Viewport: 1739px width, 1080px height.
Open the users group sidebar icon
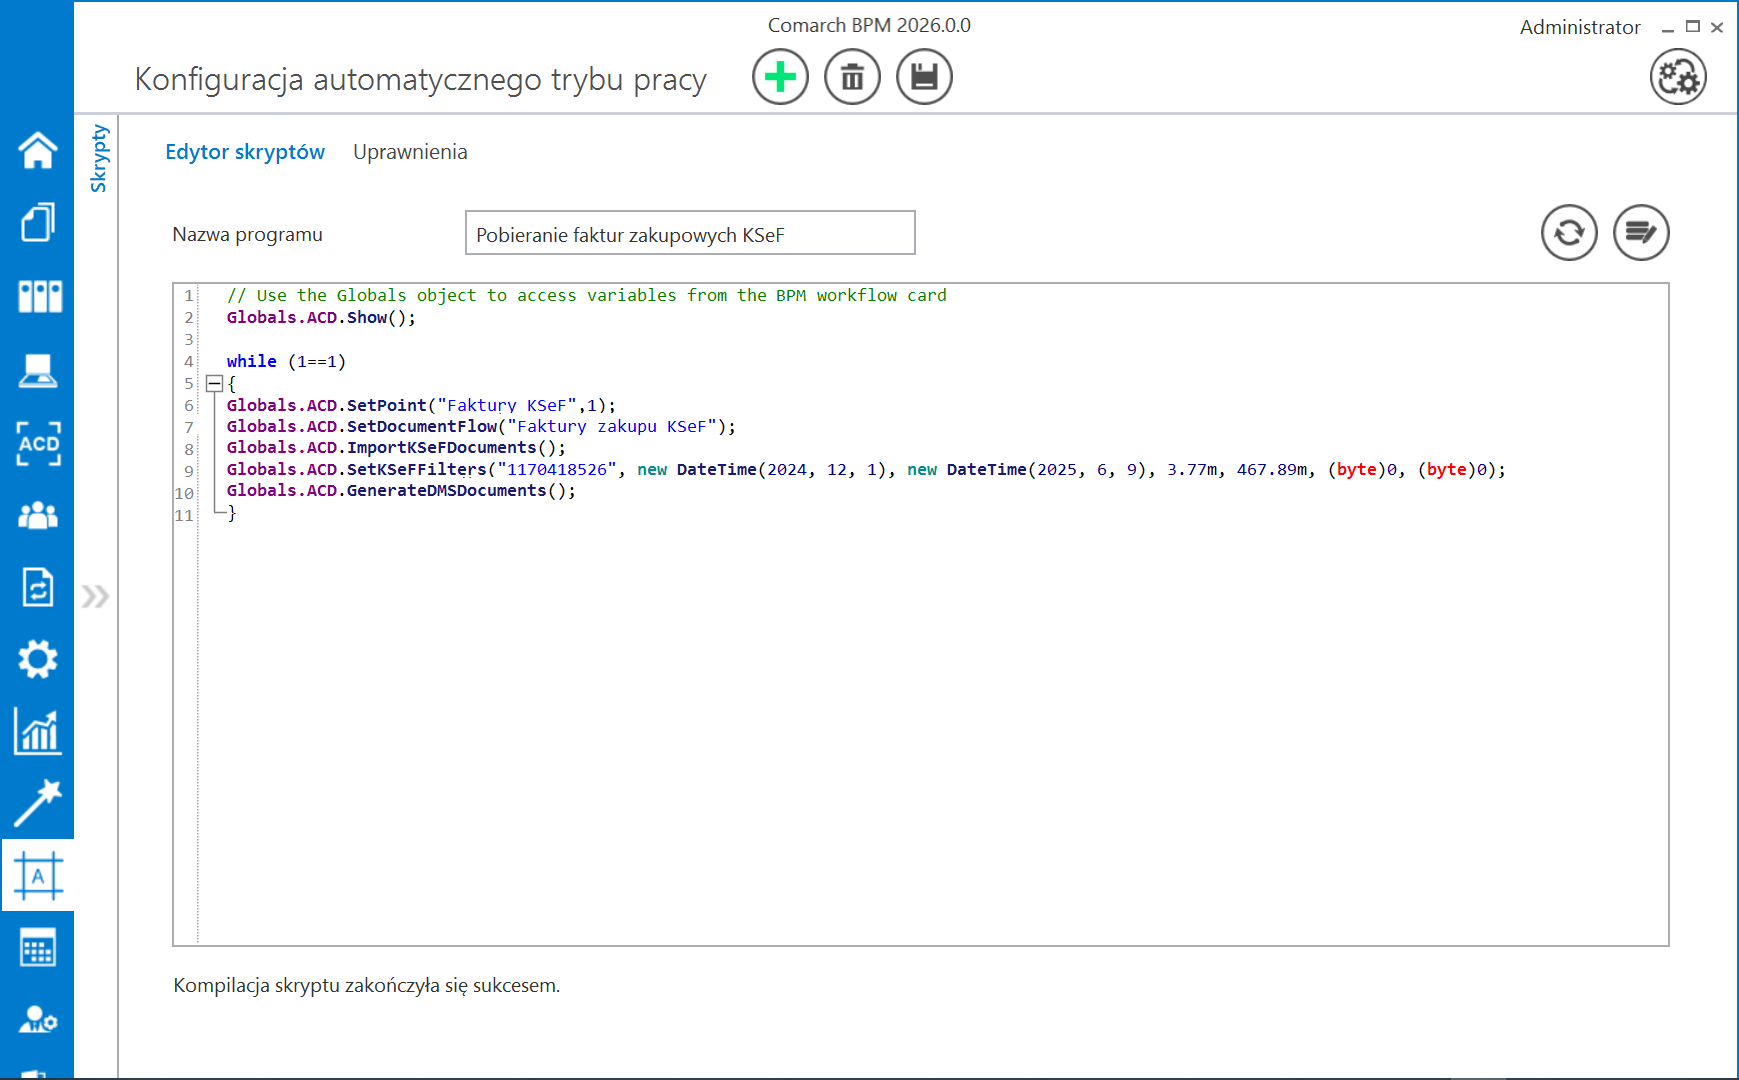click(x=38, y=515)
